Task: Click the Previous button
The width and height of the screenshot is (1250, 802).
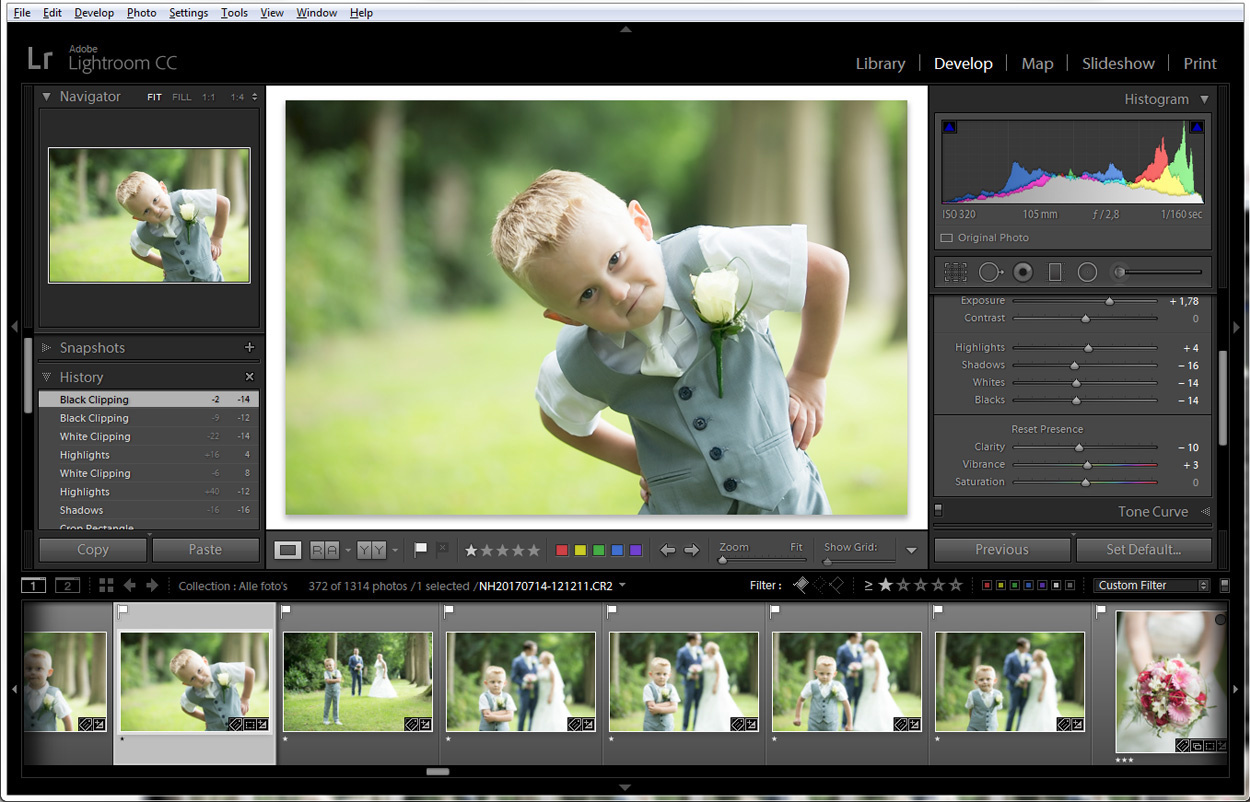Action: (x=1001, y=549)
